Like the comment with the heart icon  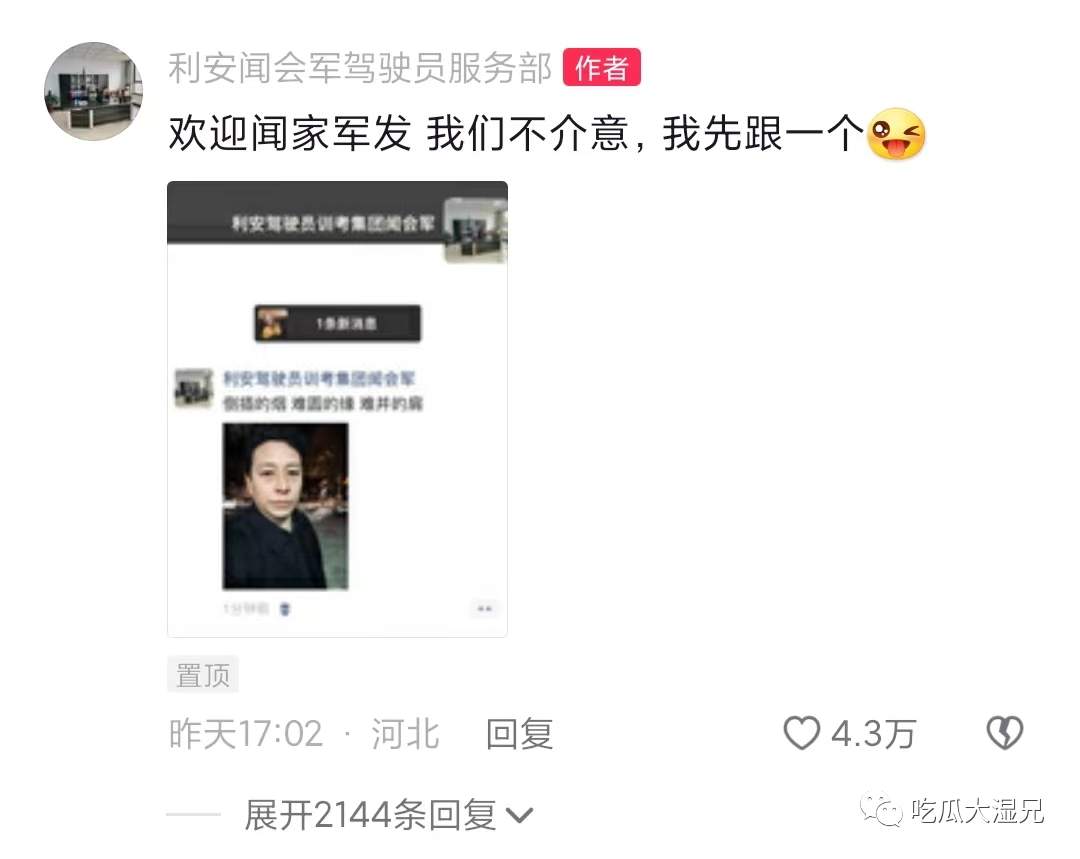(x=802, y=733)
